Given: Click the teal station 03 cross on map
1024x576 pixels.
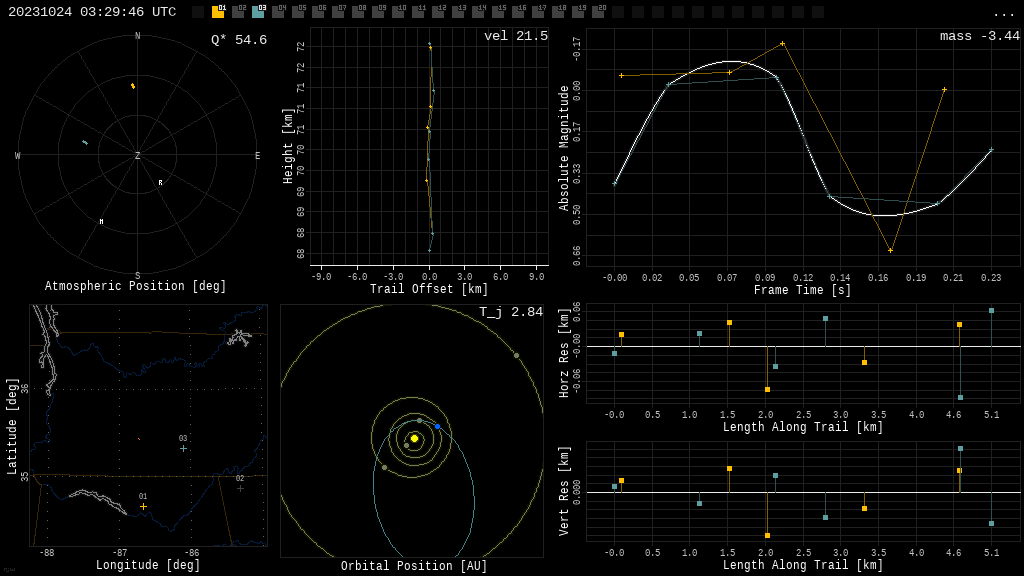Looking at the screenshot, I should tap(183, 448).
